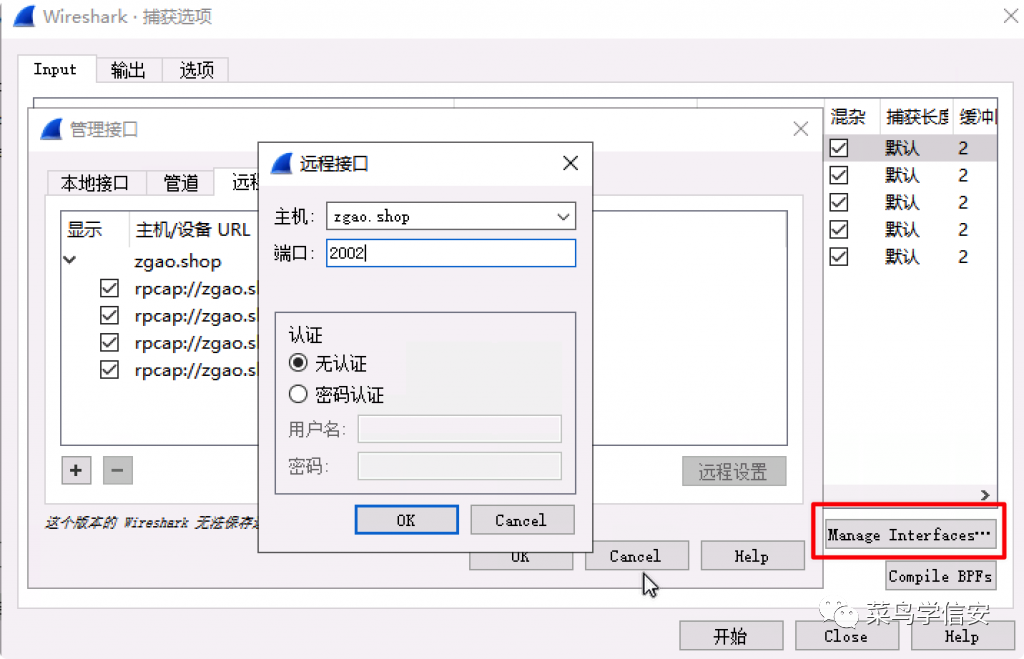Open the 本地接口 tab
The image size is (1024, 659).
pyautogui.click(x=95, y=183)
